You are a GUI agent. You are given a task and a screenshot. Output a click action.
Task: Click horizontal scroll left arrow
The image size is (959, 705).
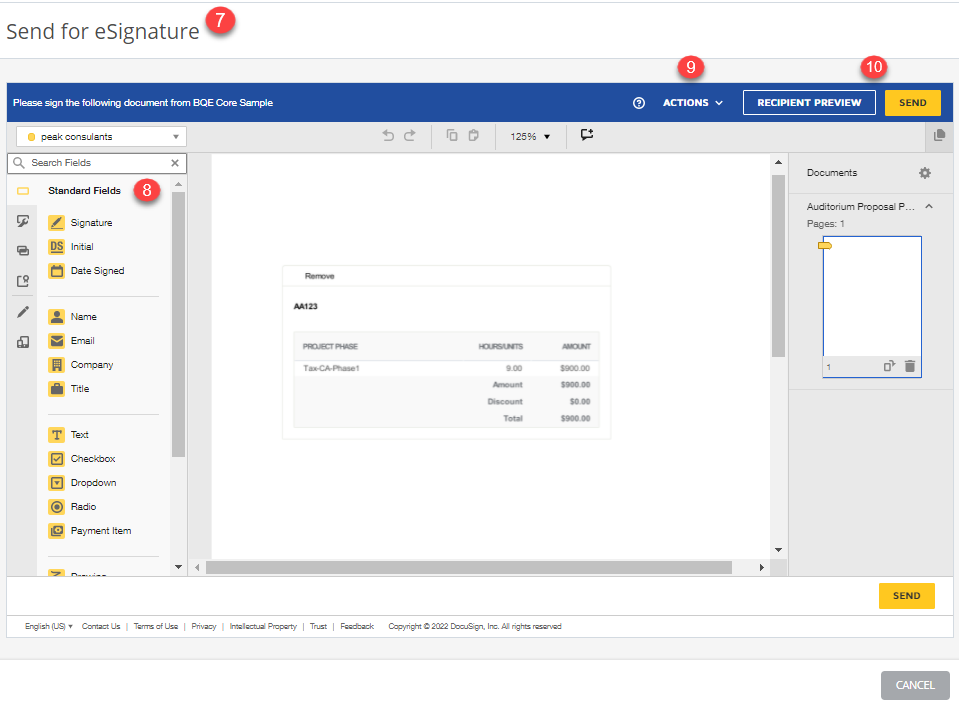click(x=197, y=567)
